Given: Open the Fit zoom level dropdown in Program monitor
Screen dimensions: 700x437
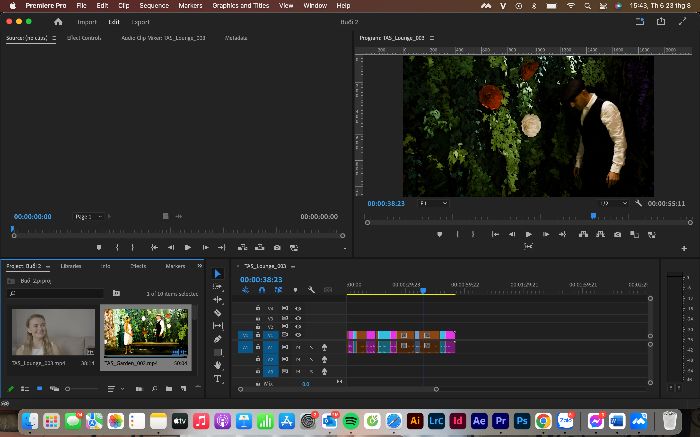Looking at the screenshot, I should click(433, 203).
